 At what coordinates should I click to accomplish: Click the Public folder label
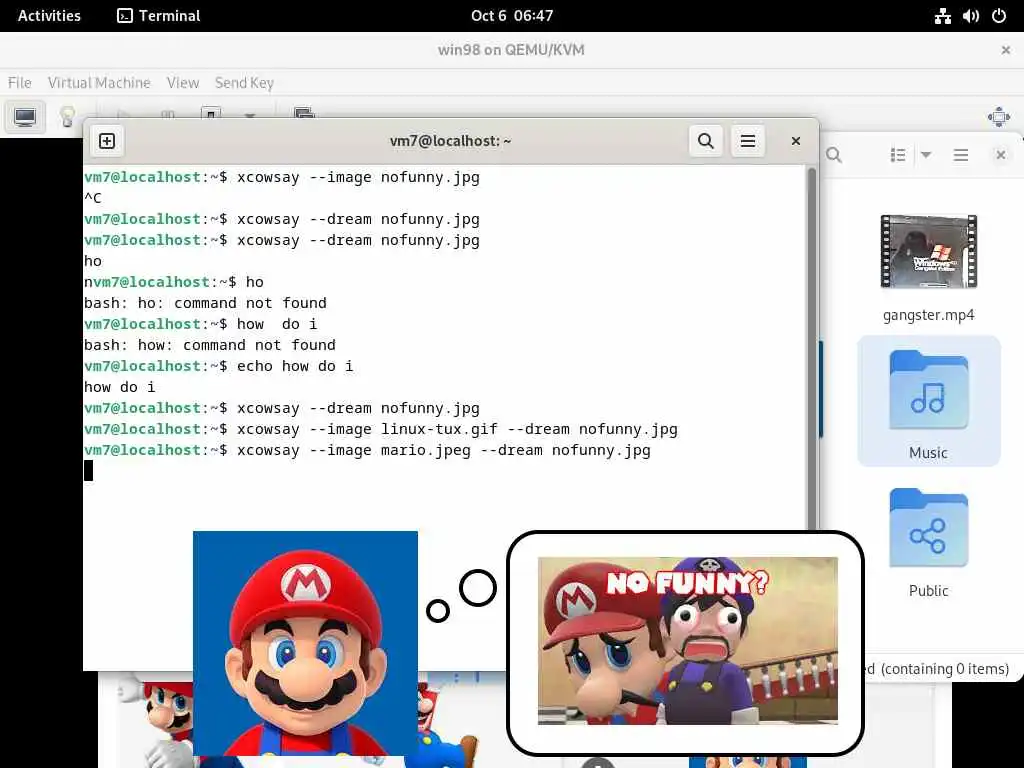click(928, 590)
